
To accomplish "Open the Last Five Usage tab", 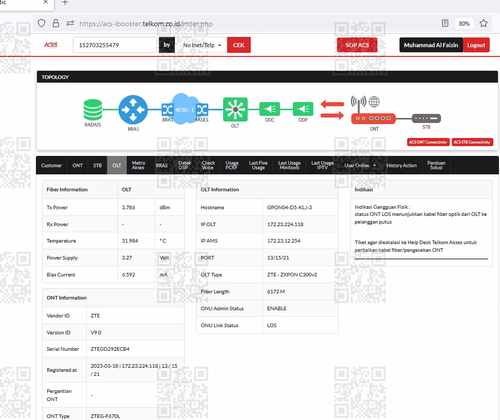I will pyautogui.click(x=258, y=165).
